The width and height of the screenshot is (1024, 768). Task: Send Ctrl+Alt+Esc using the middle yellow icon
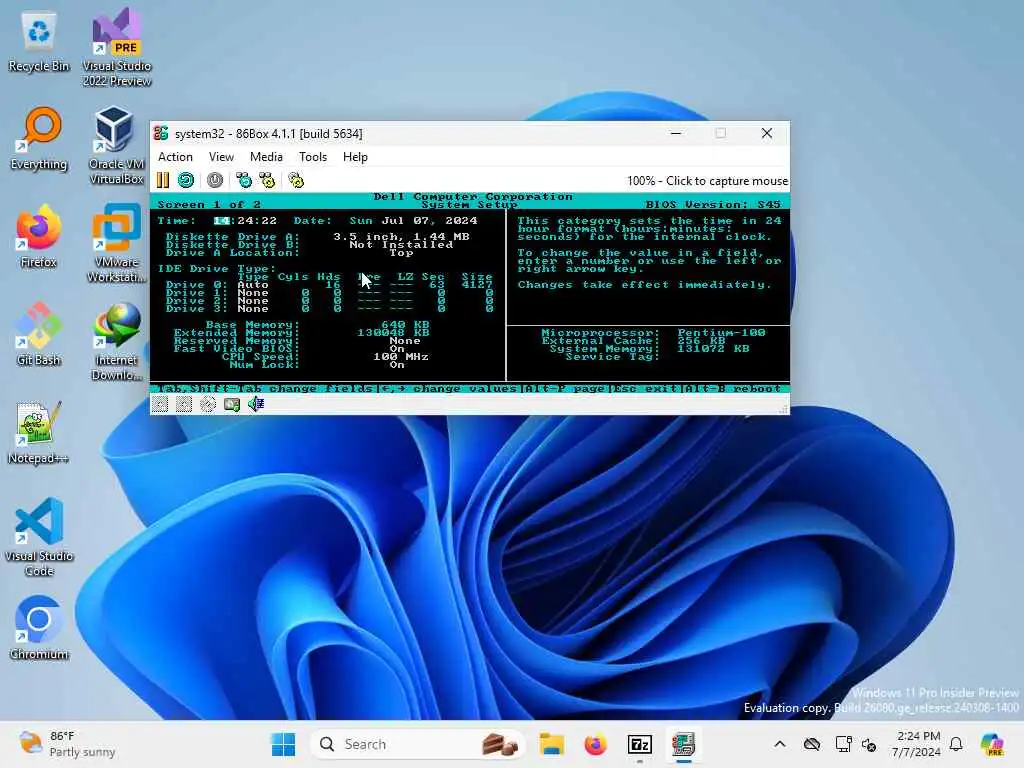click(x=267, y=180)
